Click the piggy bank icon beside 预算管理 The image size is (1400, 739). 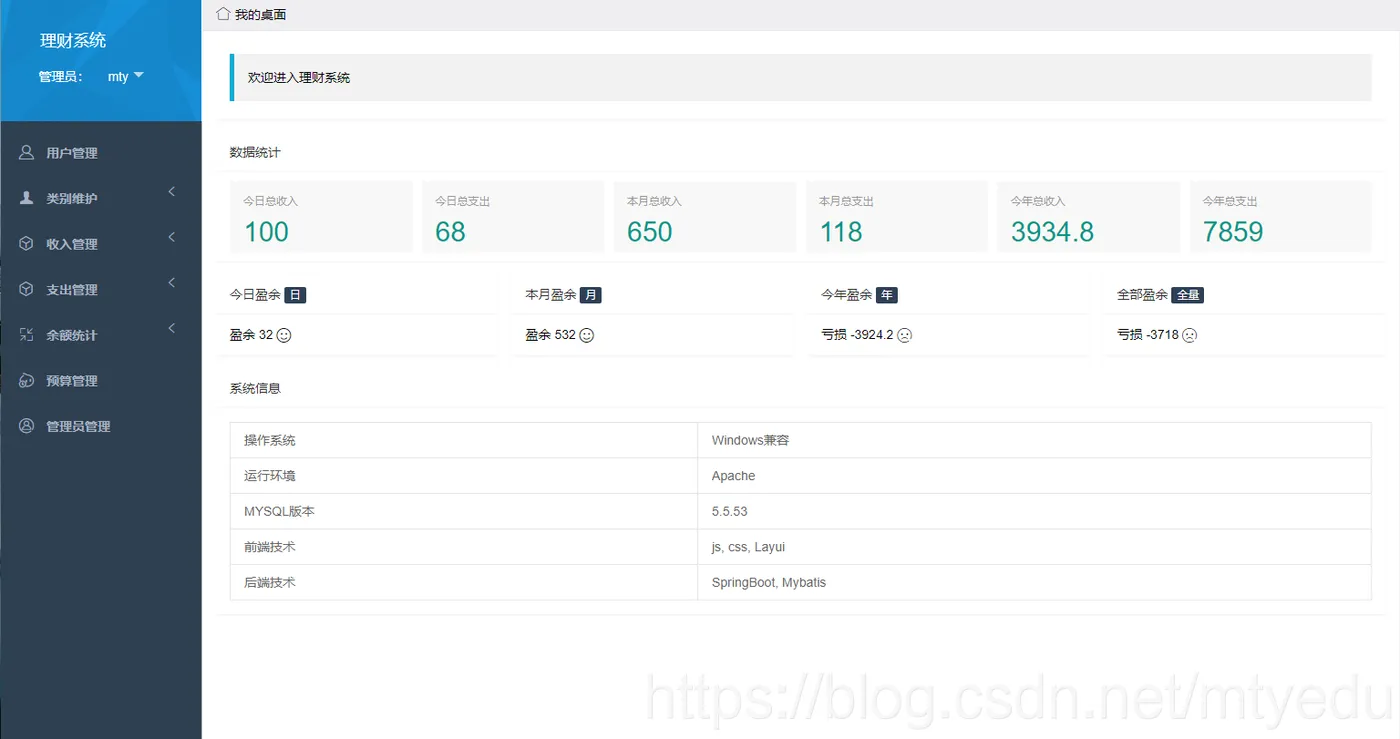pos(27,380)
